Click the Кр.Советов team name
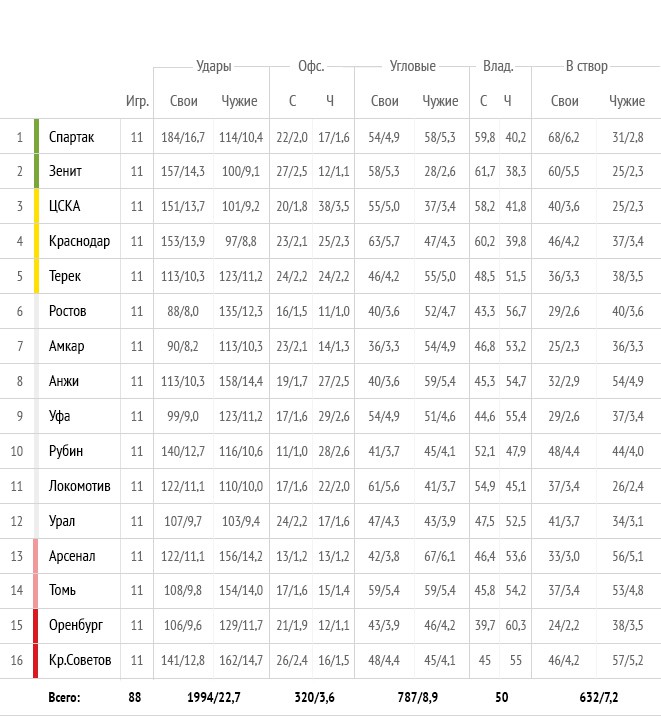Image resolution: width=661 pixels, height=717 pixels. (x=80, y=660)
